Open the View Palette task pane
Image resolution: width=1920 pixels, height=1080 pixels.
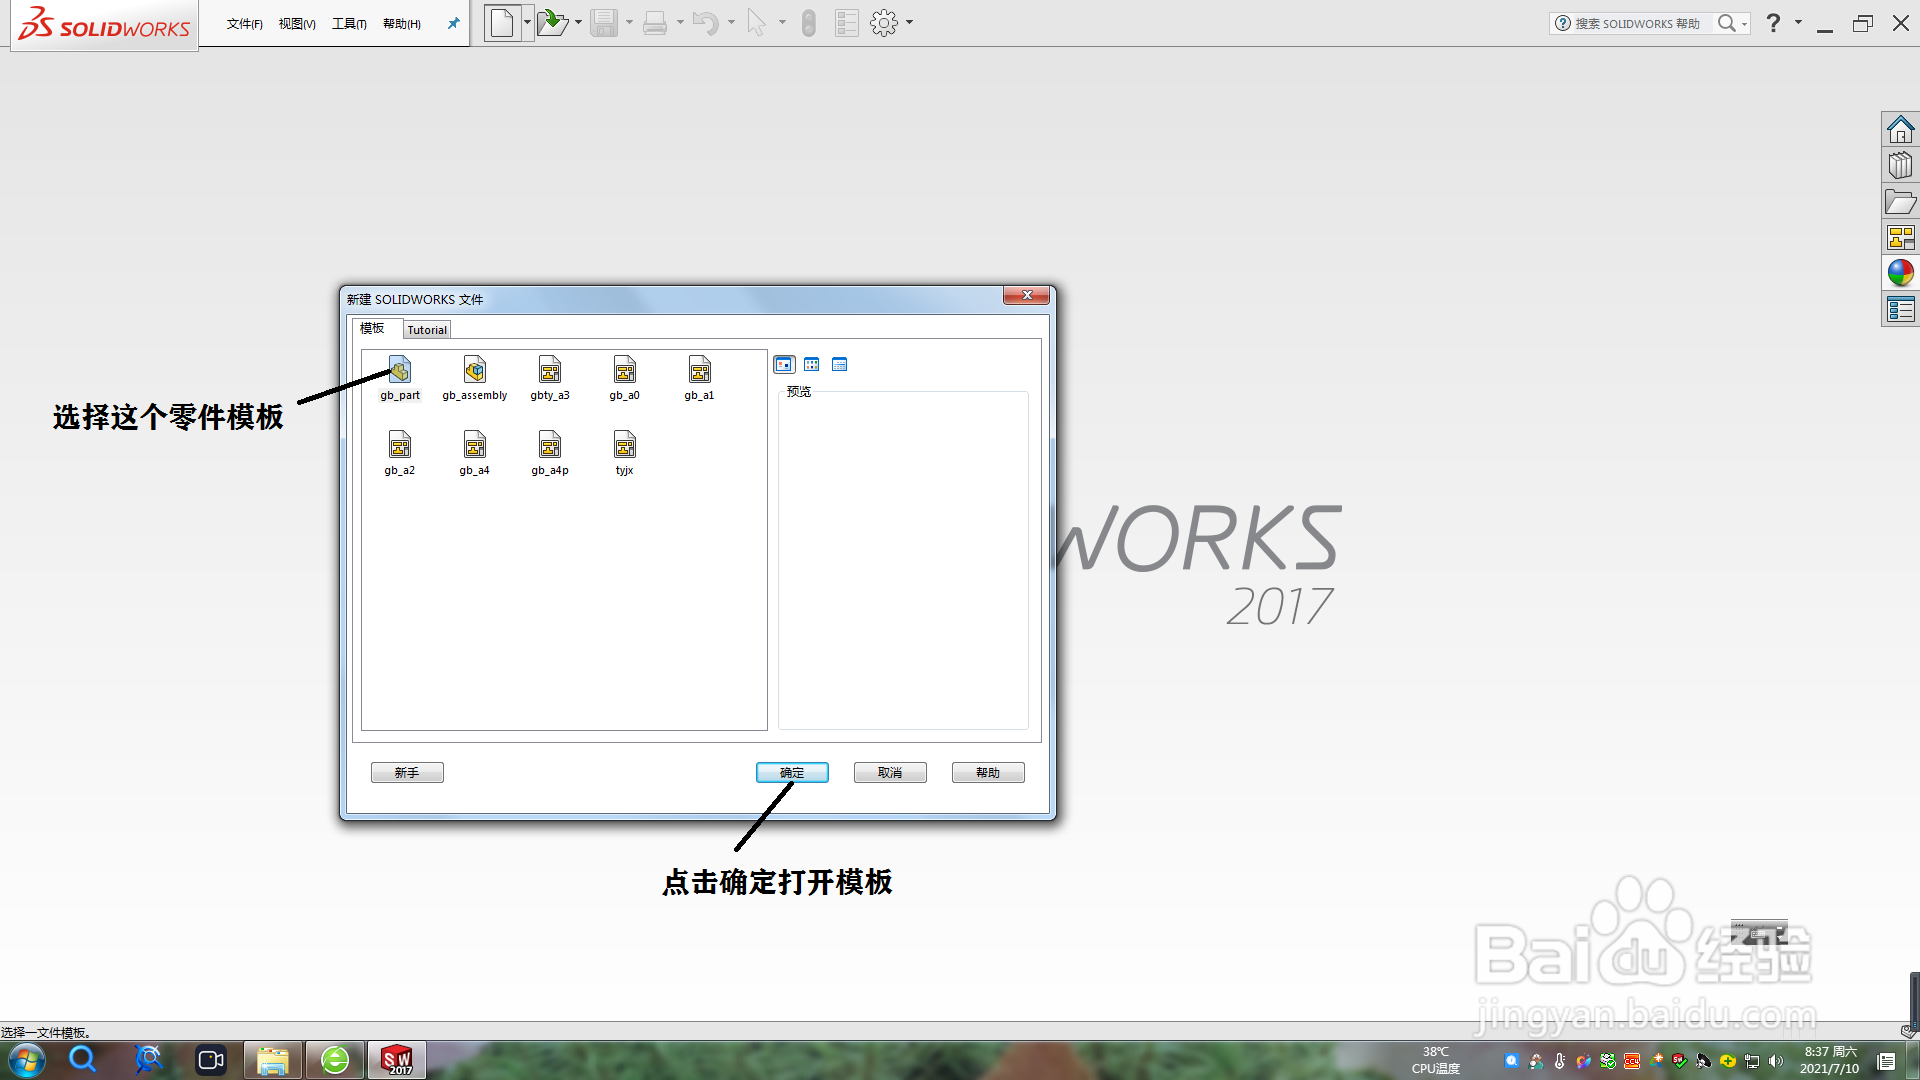[1900, 237]
